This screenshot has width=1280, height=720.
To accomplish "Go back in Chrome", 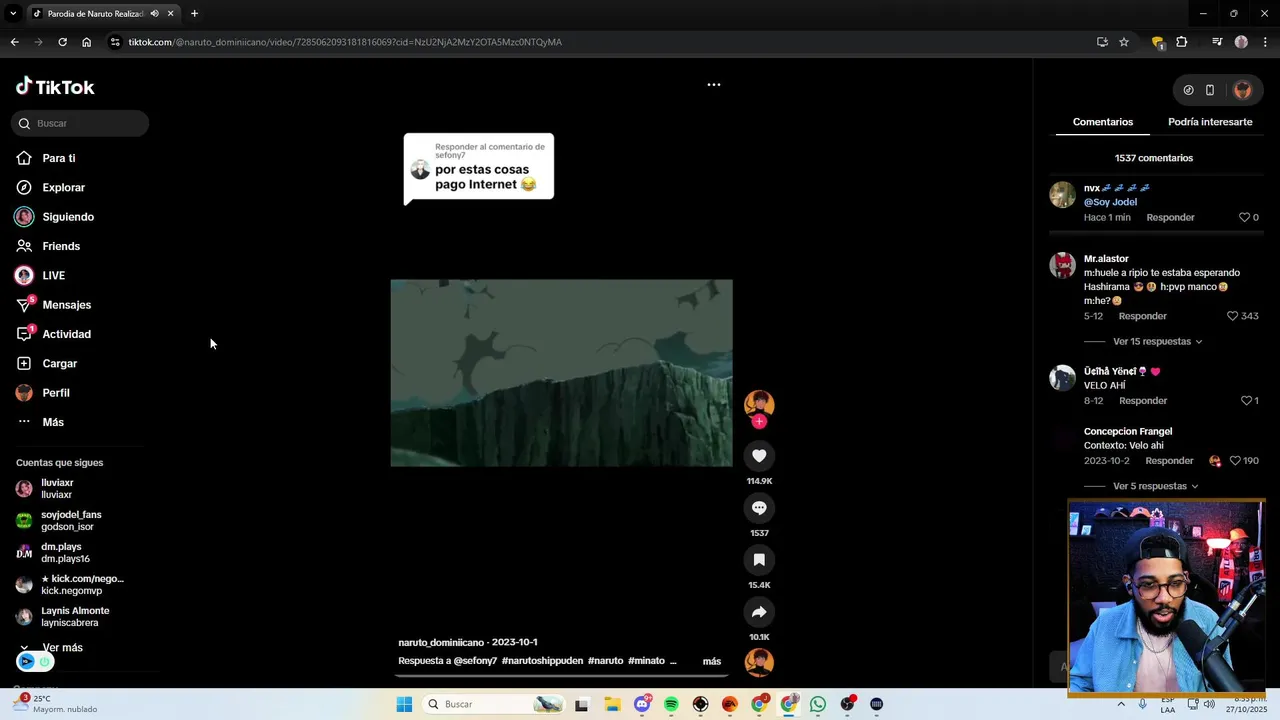I will pos(14,42).
